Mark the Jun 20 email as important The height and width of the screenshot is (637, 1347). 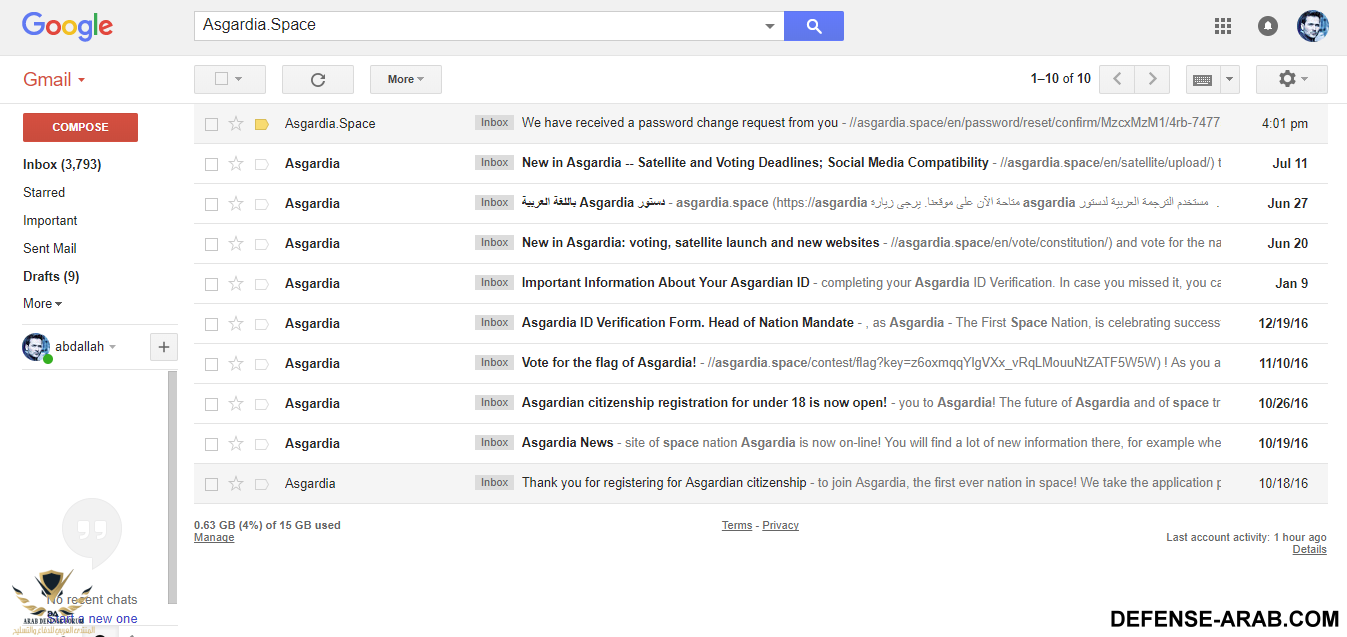[262, 244]
